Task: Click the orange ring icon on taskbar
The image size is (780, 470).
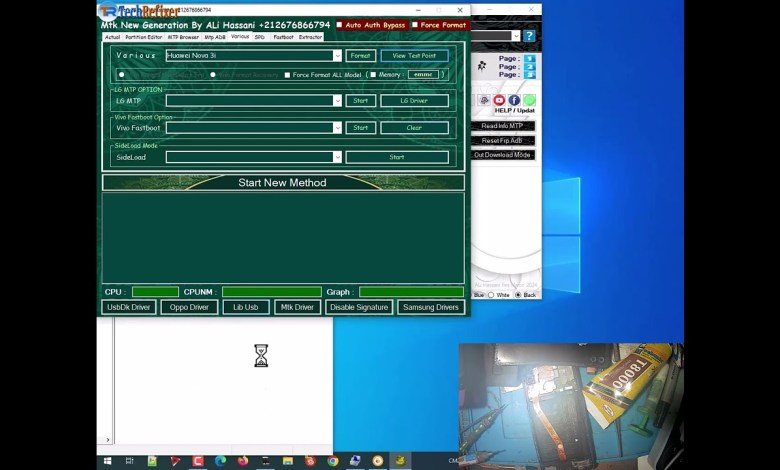Action: point(378,461)
